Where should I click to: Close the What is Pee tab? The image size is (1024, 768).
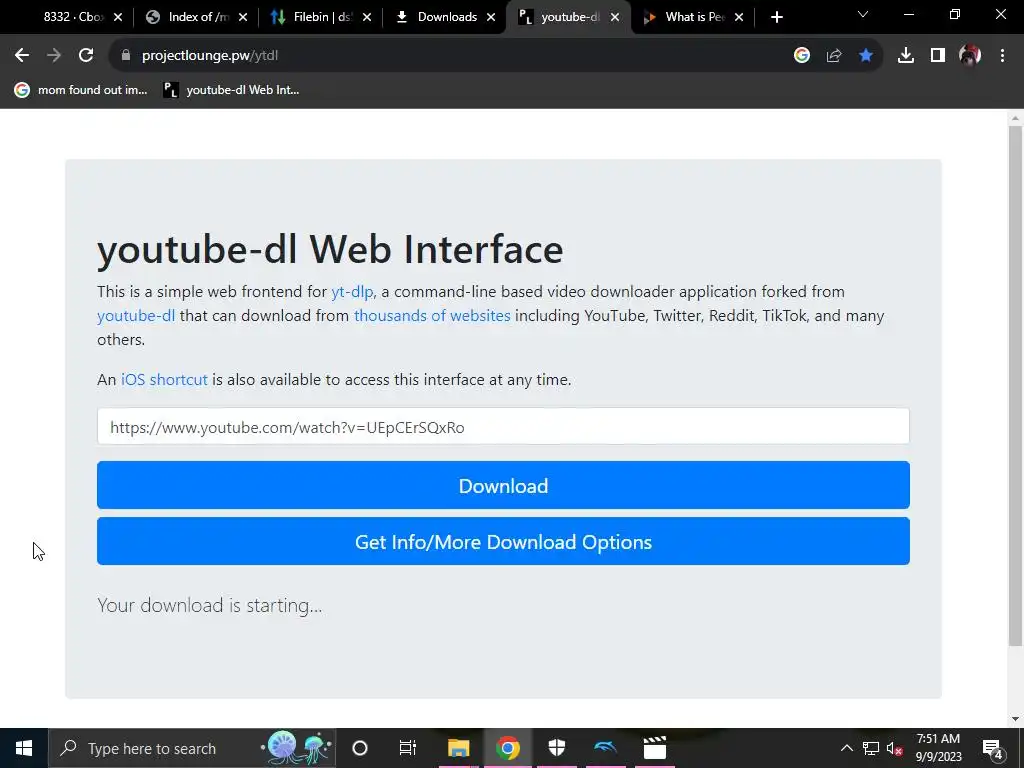click(x=739, y=17)
